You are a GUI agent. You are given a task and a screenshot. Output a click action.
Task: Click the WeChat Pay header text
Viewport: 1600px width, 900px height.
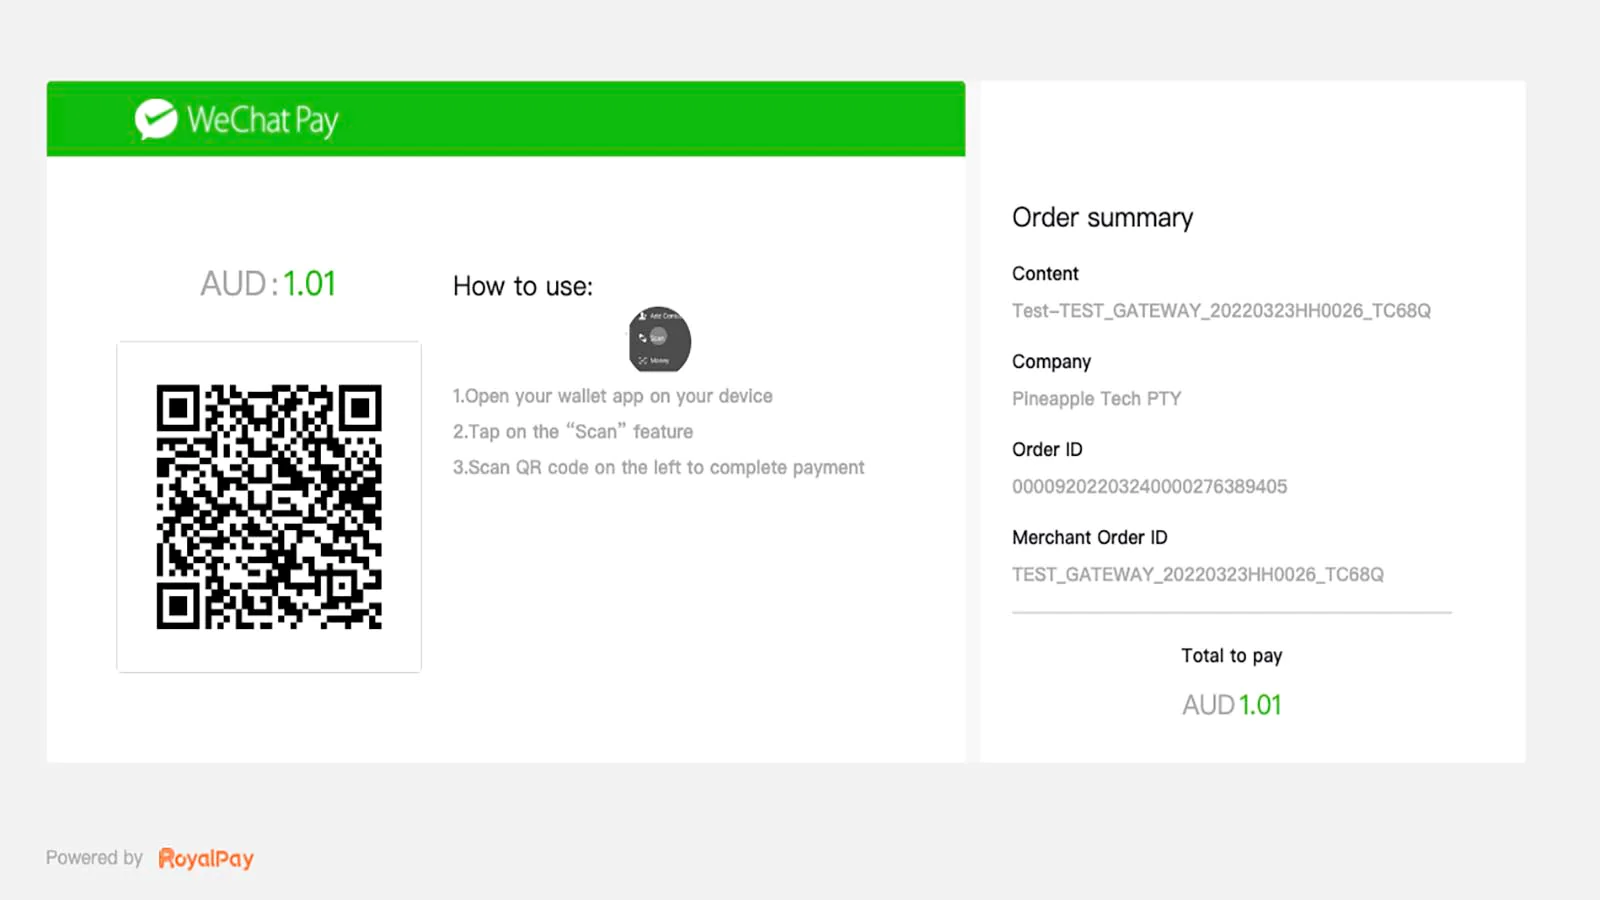click(262, 120)
